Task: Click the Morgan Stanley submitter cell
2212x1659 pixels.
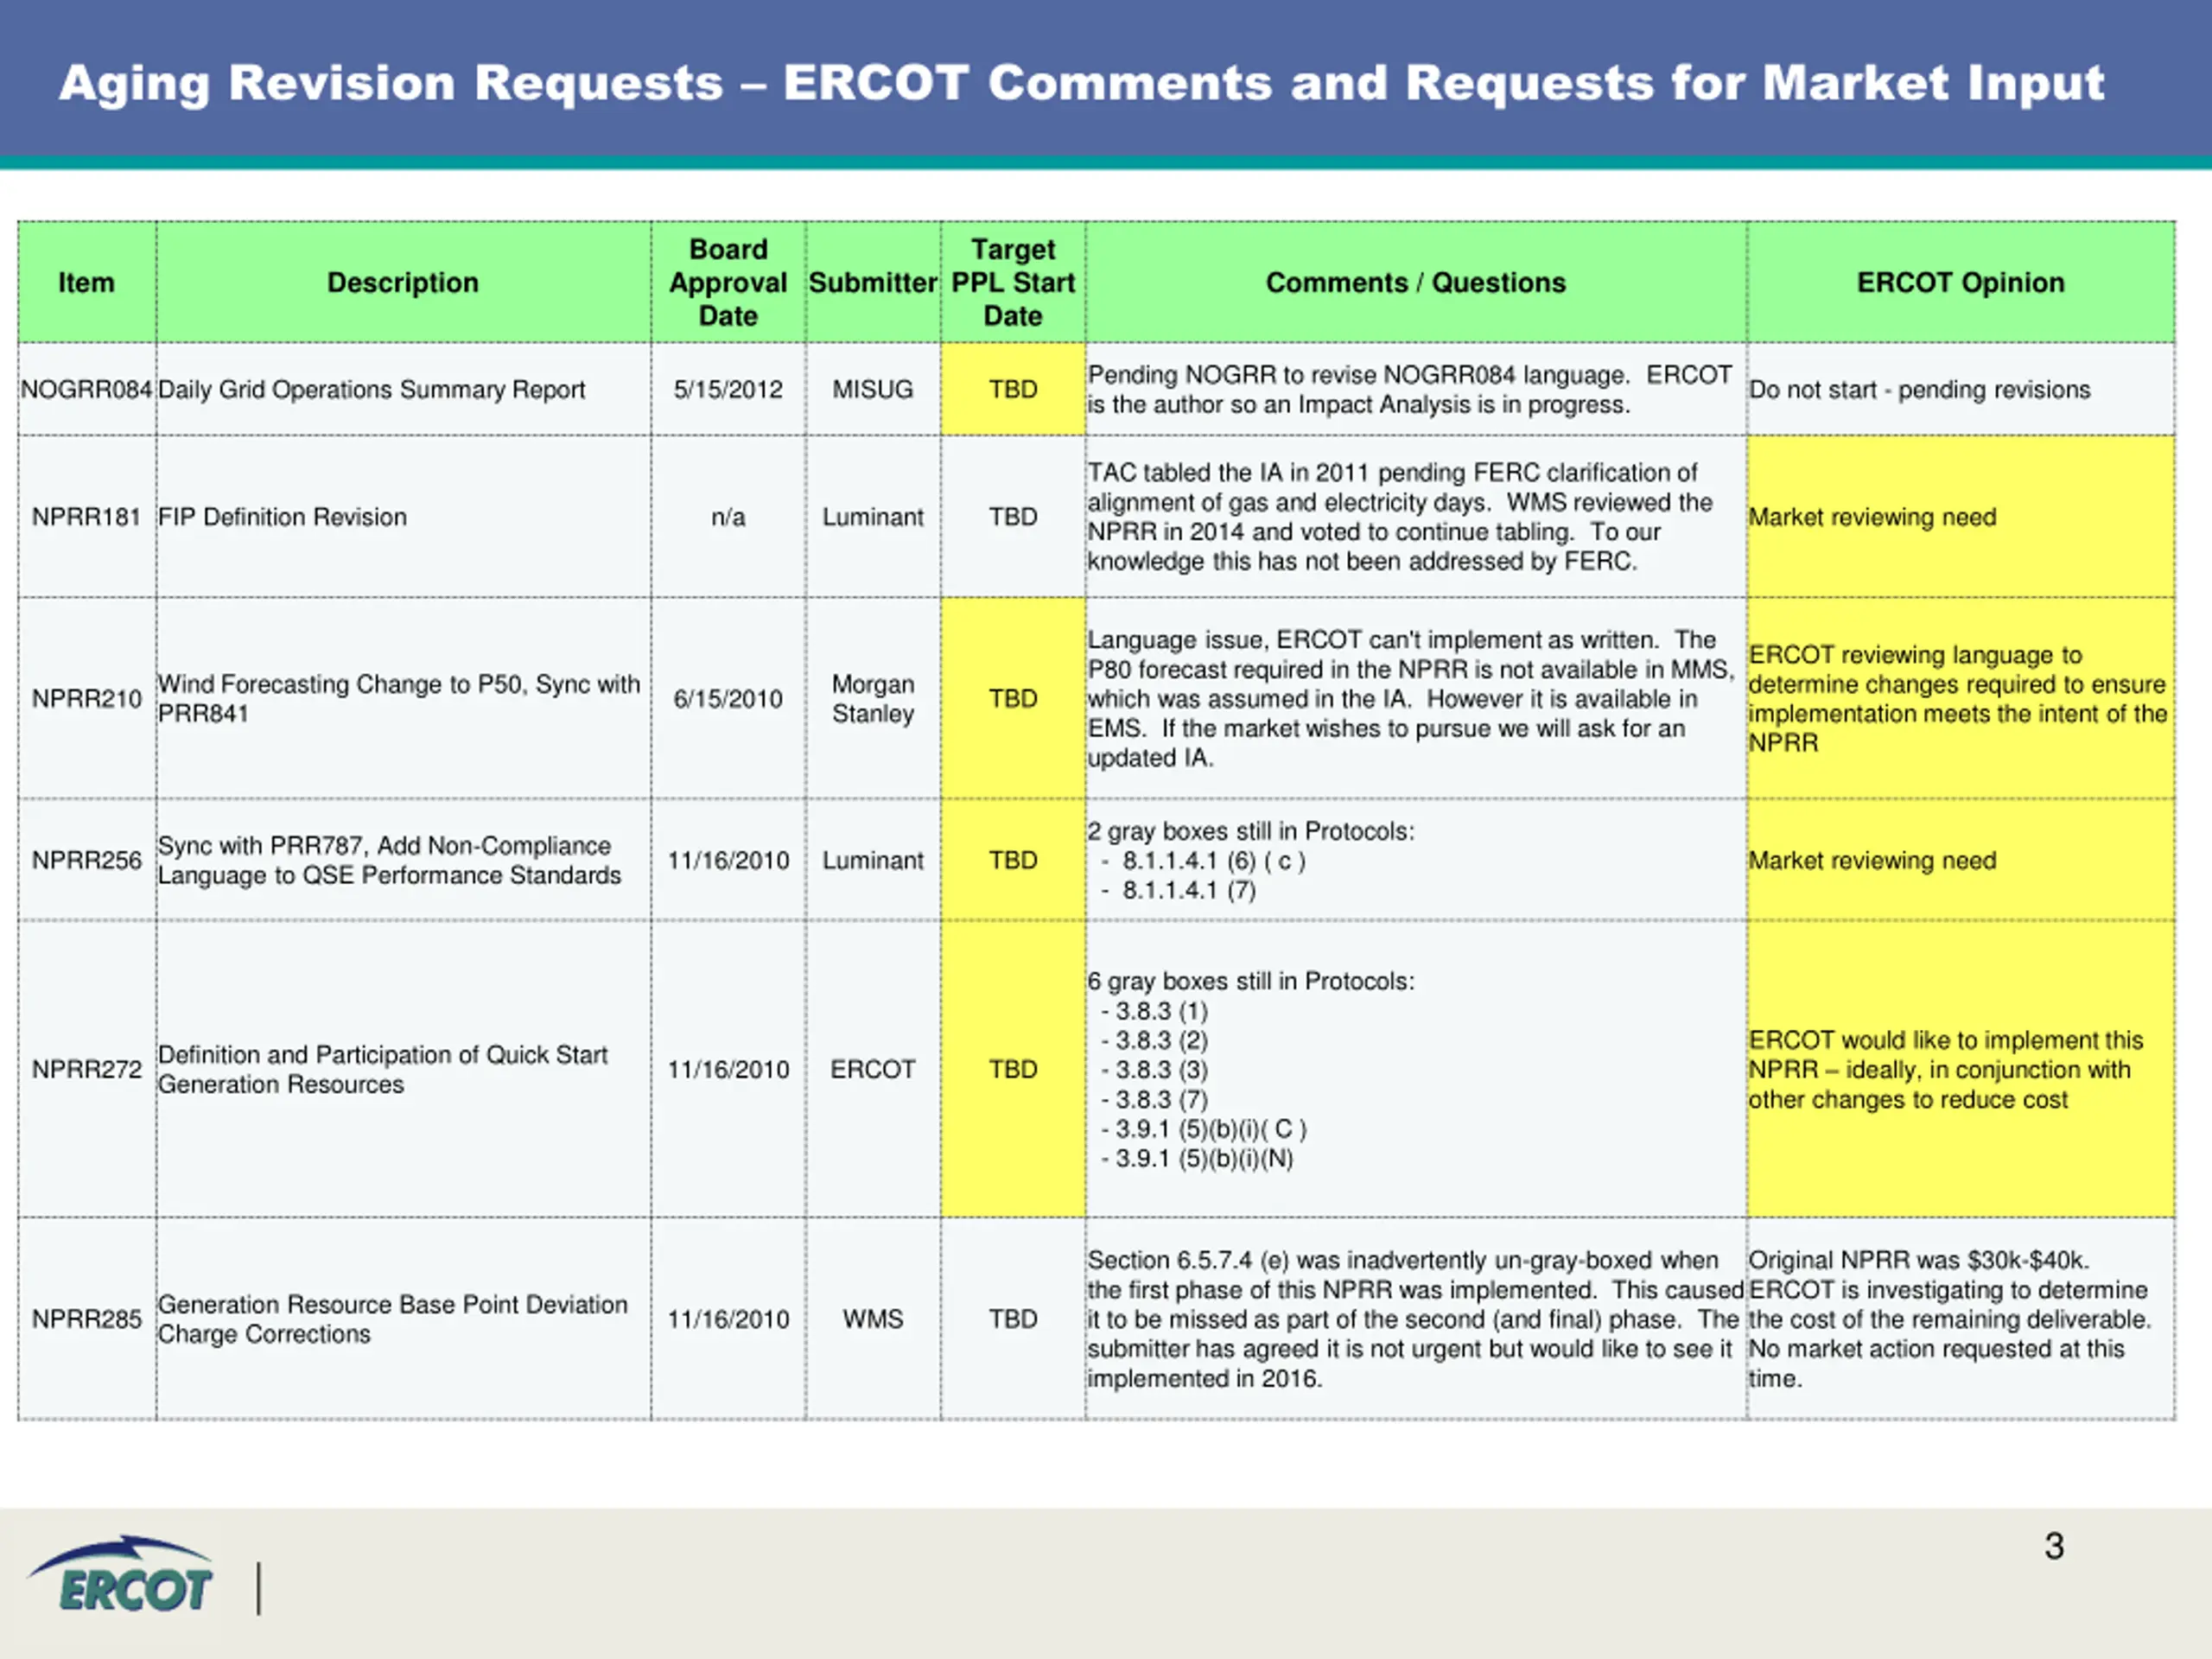Action: click(873, 698)
